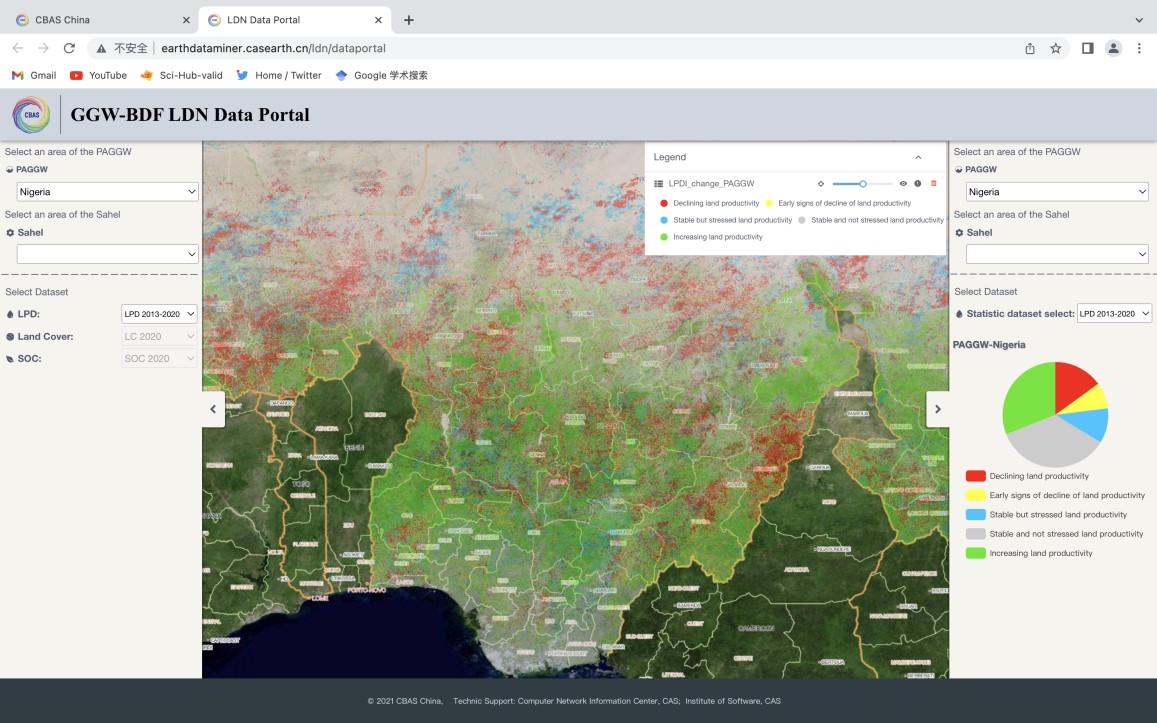Click the table icon beside LPDI_change_PAGGW
The width and height of the screenshot is (1157, 723).
[658, 184]
